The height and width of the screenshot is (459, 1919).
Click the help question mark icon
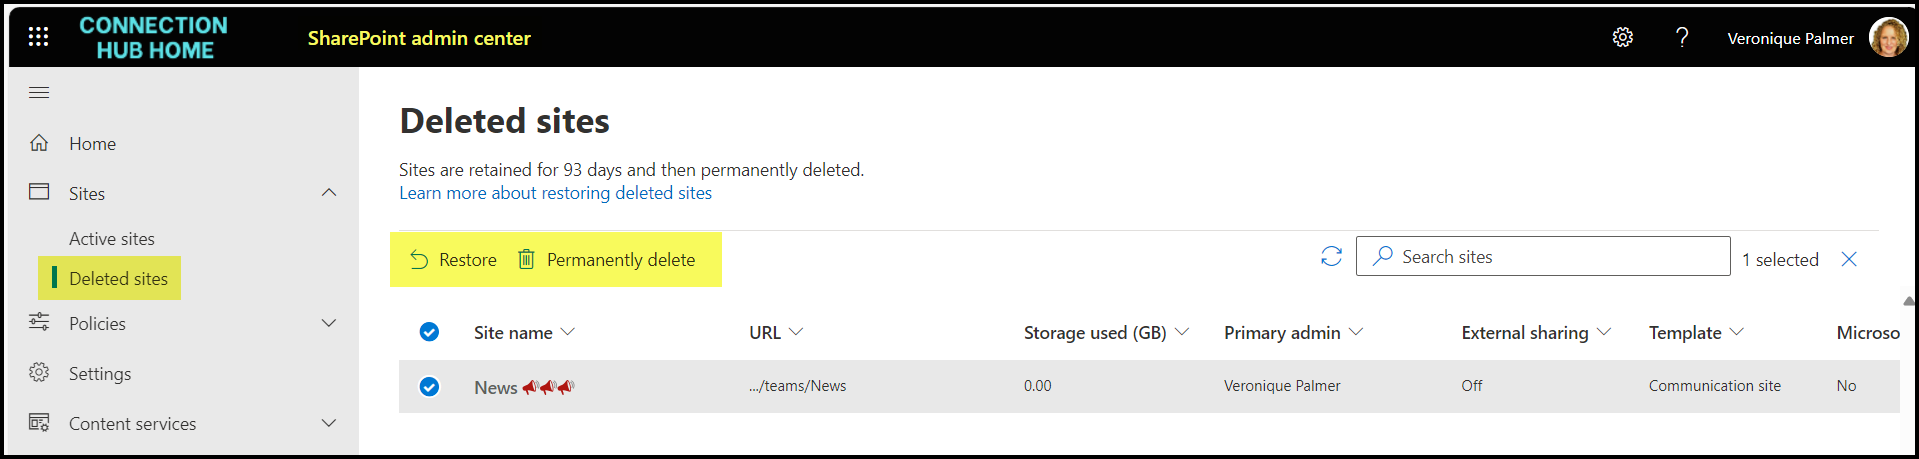click(1682, 38)
